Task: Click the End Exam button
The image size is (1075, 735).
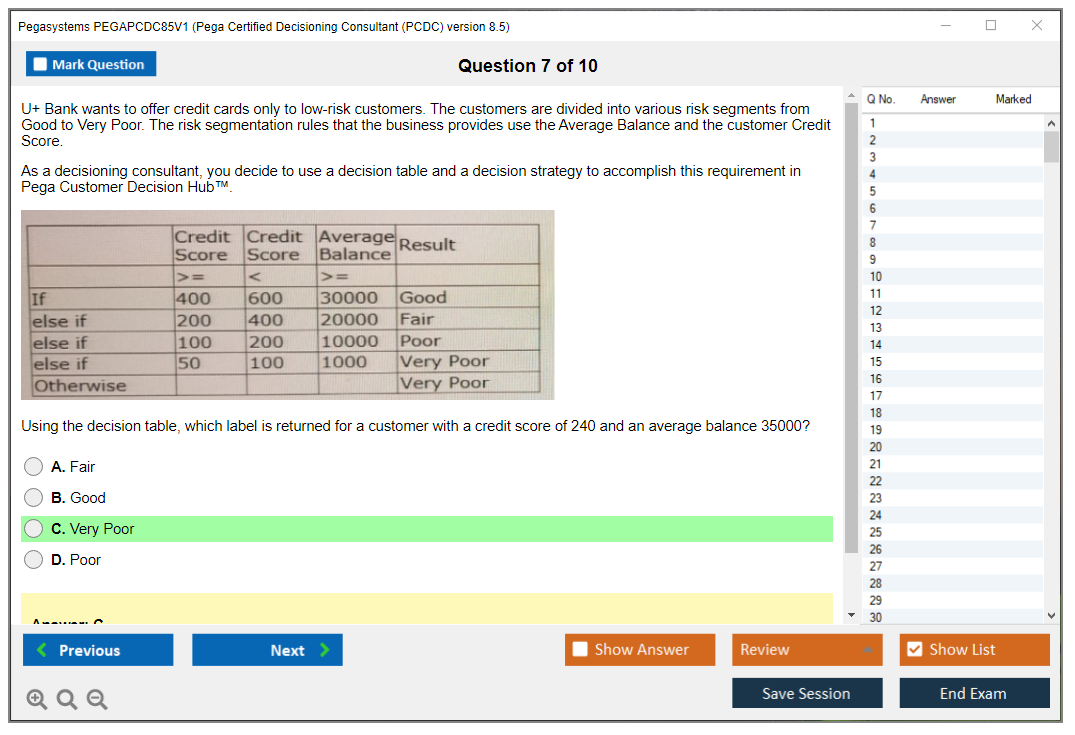Action: (x=974, y=693)
